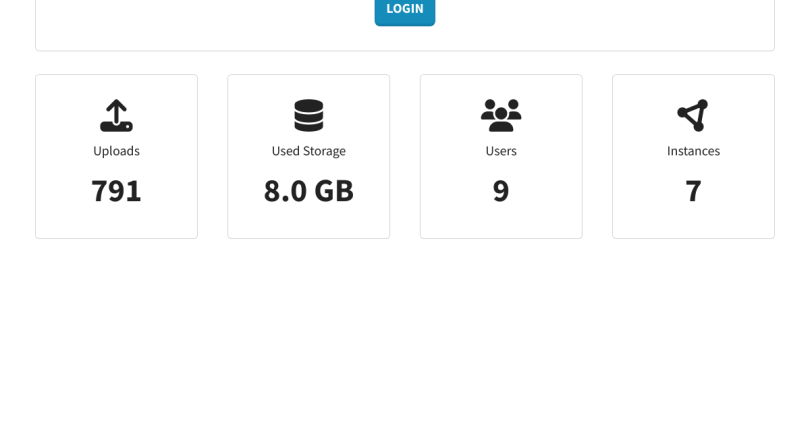Select the "Instances" label text
This screenshot has height=424, width=810.
pyautogui.click(x=693, y=151)
